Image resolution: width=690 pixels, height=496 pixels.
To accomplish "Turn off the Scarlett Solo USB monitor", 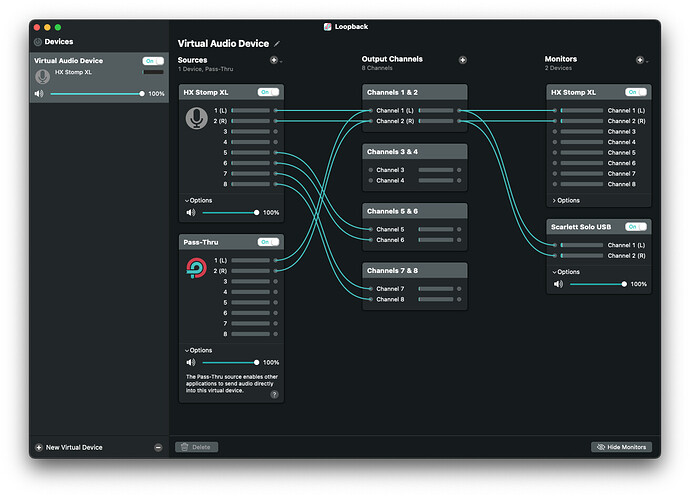I will coord(636,227).
